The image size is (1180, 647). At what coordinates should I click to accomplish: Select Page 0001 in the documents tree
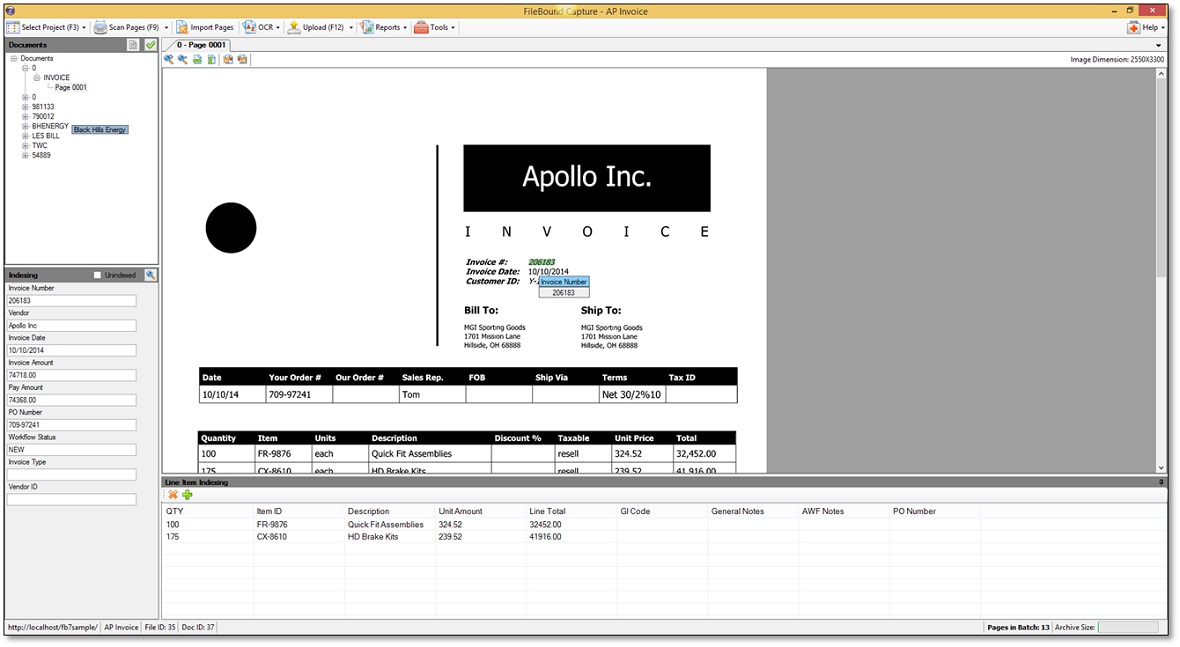click(x=70, y=88)
